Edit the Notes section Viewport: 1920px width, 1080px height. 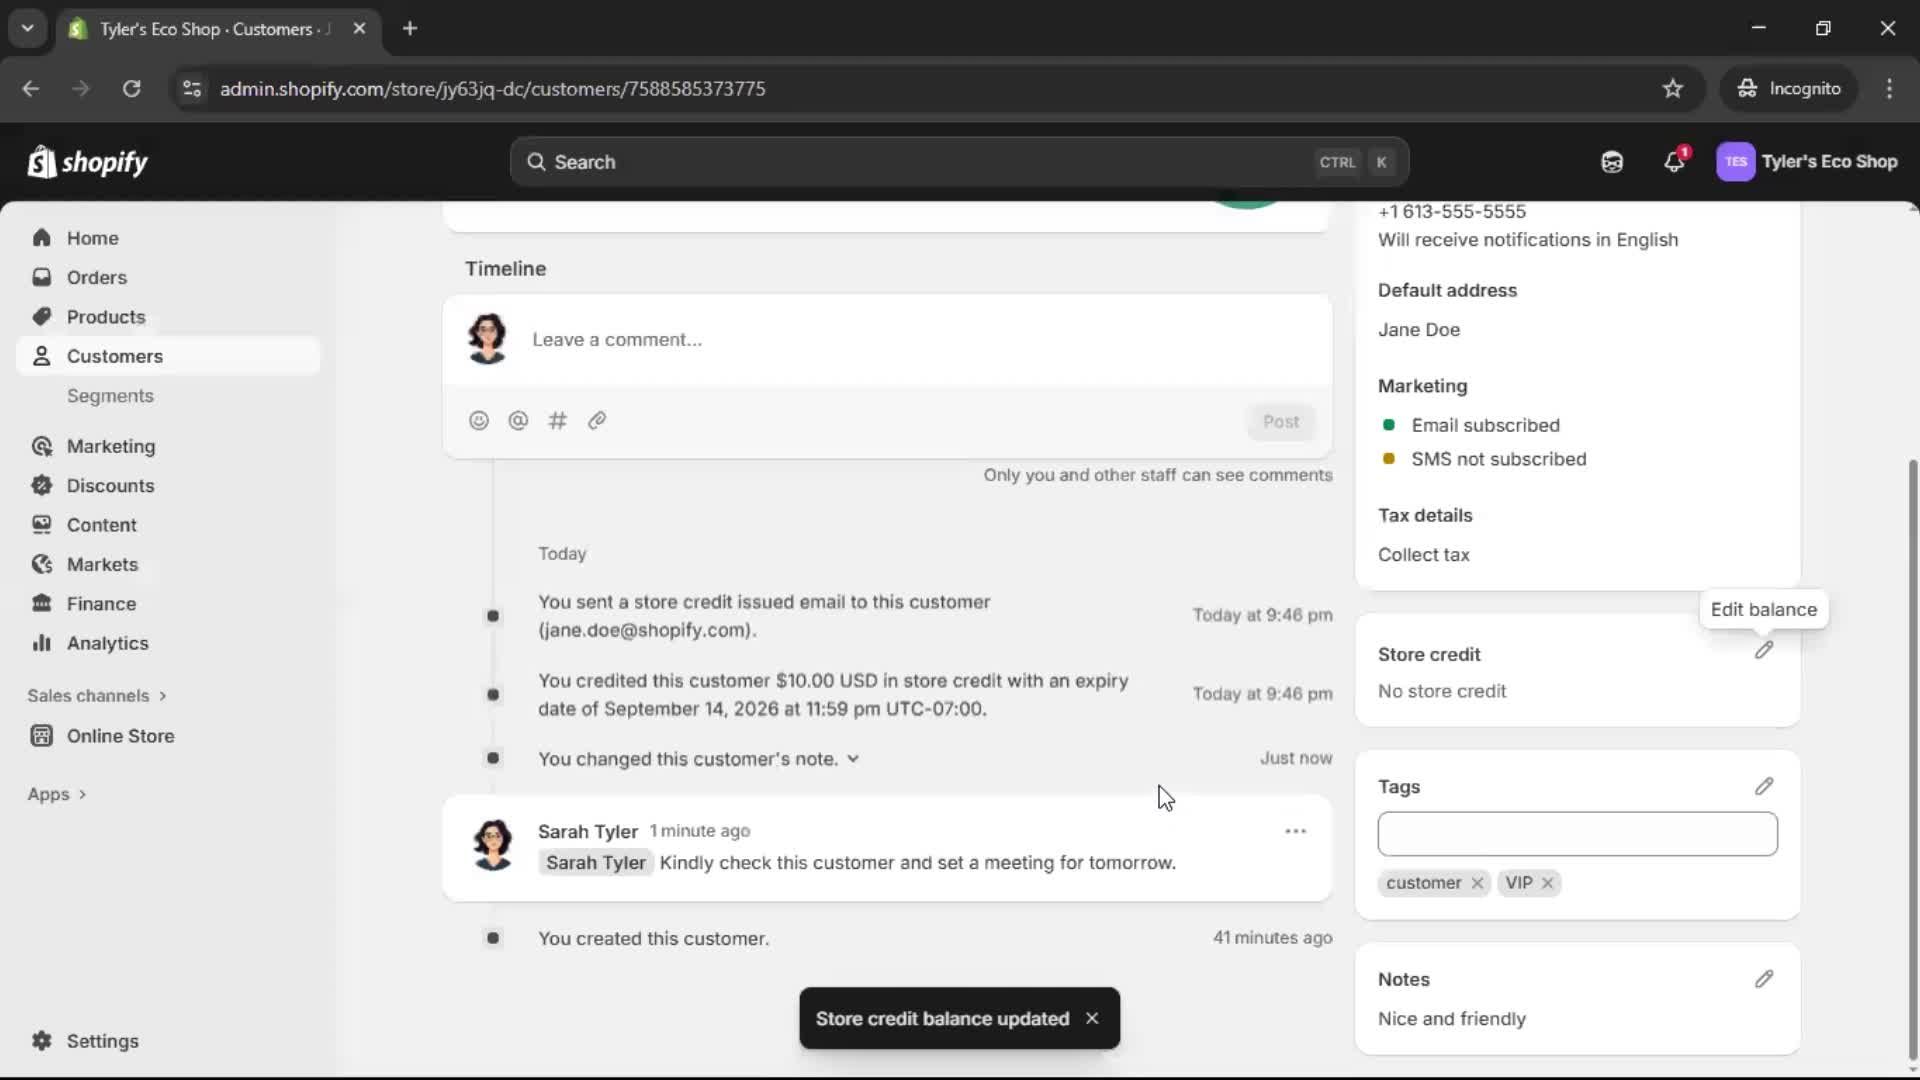1763,979
